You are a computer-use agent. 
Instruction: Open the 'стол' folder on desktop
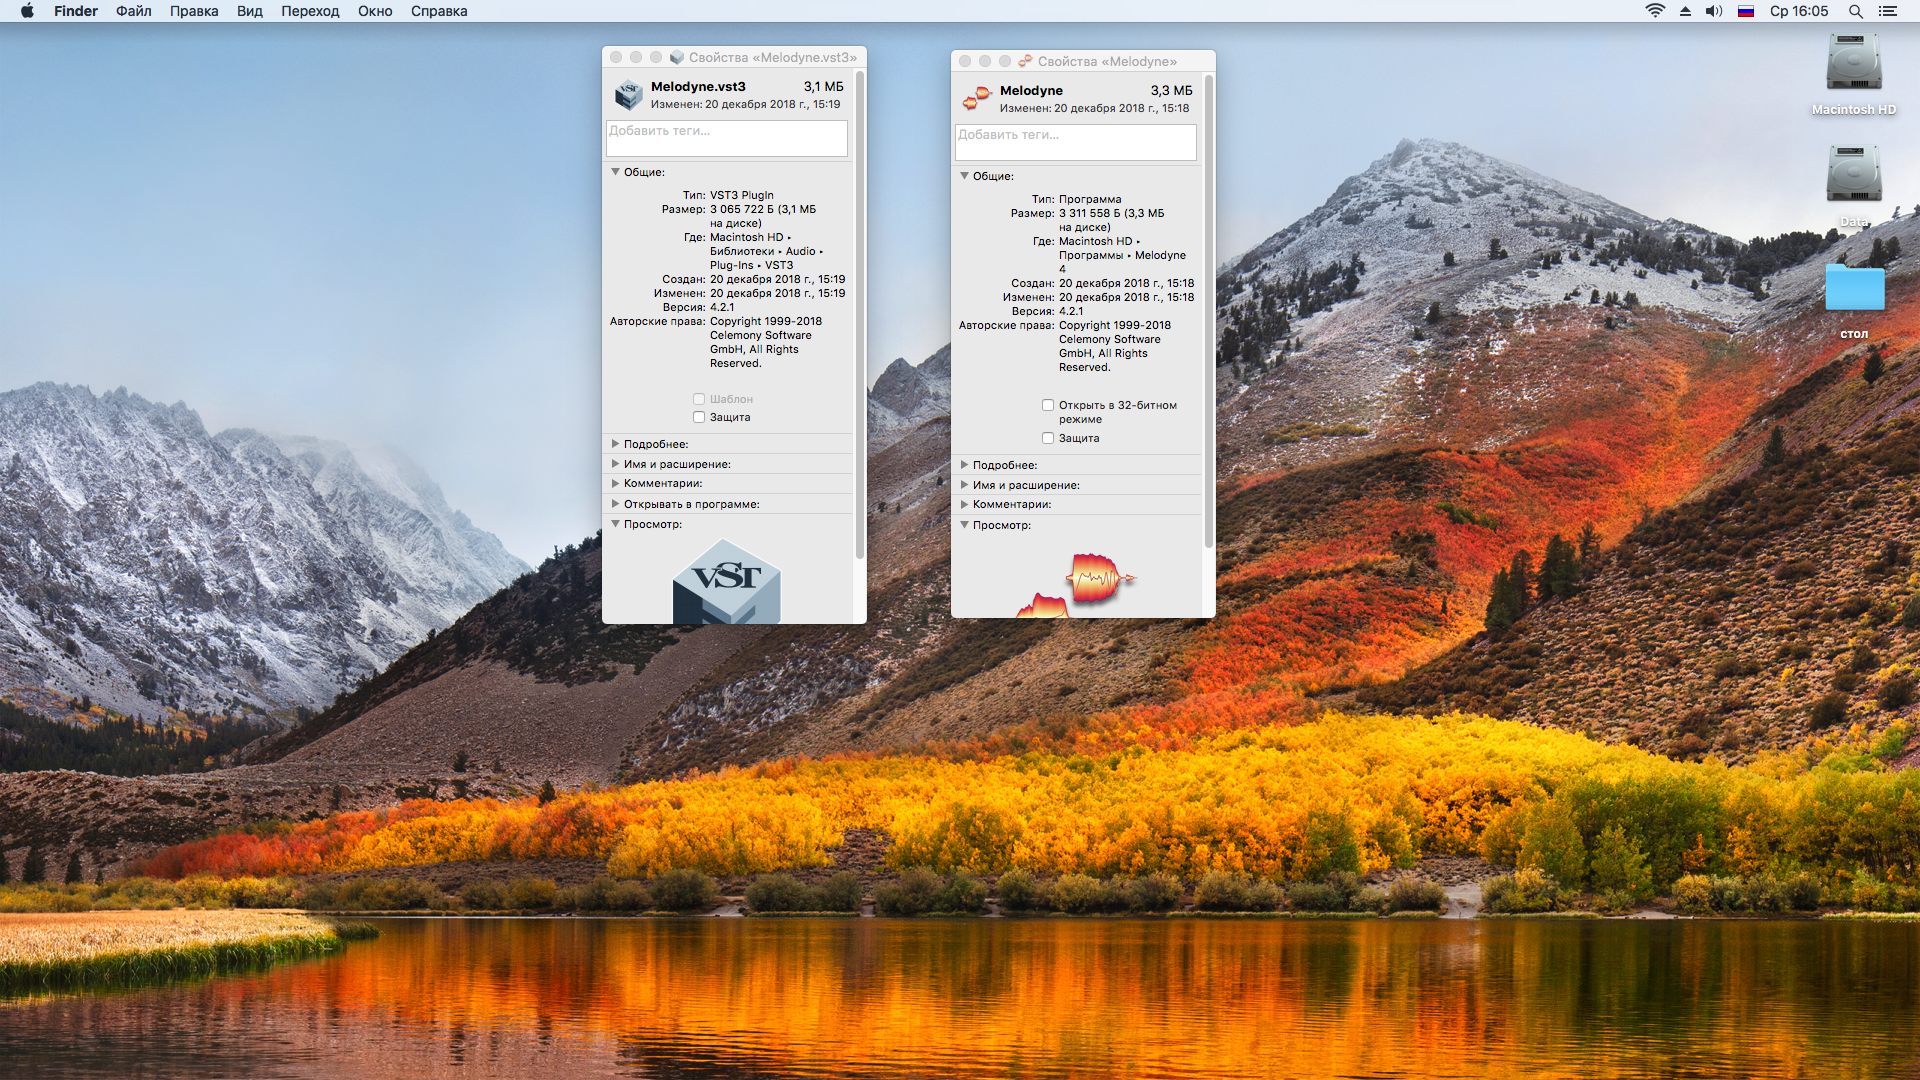point(1854,289)
